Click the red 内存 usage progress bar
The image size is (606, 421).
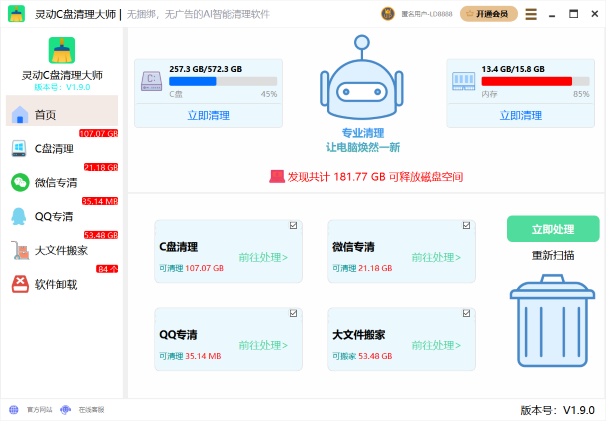[x=535, y=81]
